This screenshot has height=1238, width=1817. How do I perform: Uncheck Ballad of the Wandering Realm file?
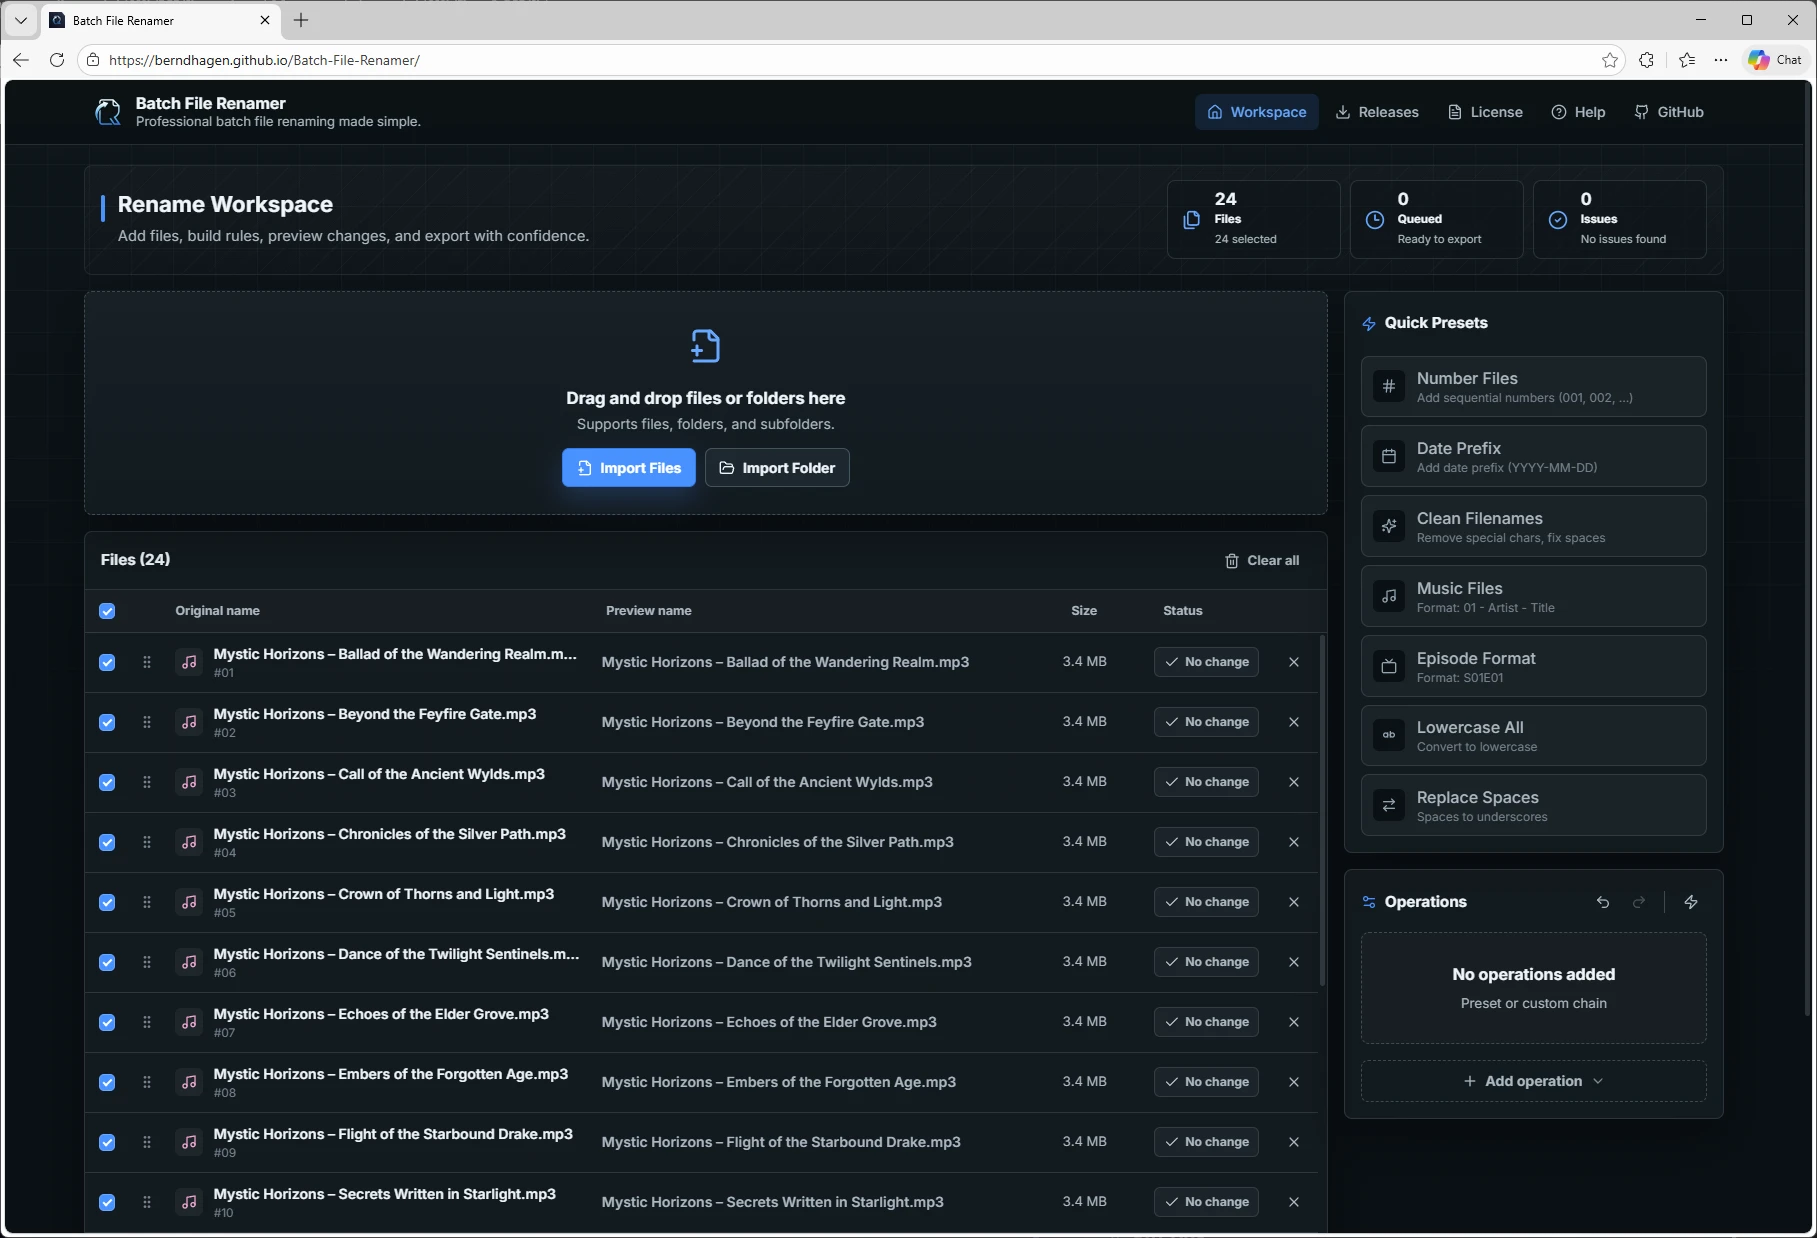107,662
